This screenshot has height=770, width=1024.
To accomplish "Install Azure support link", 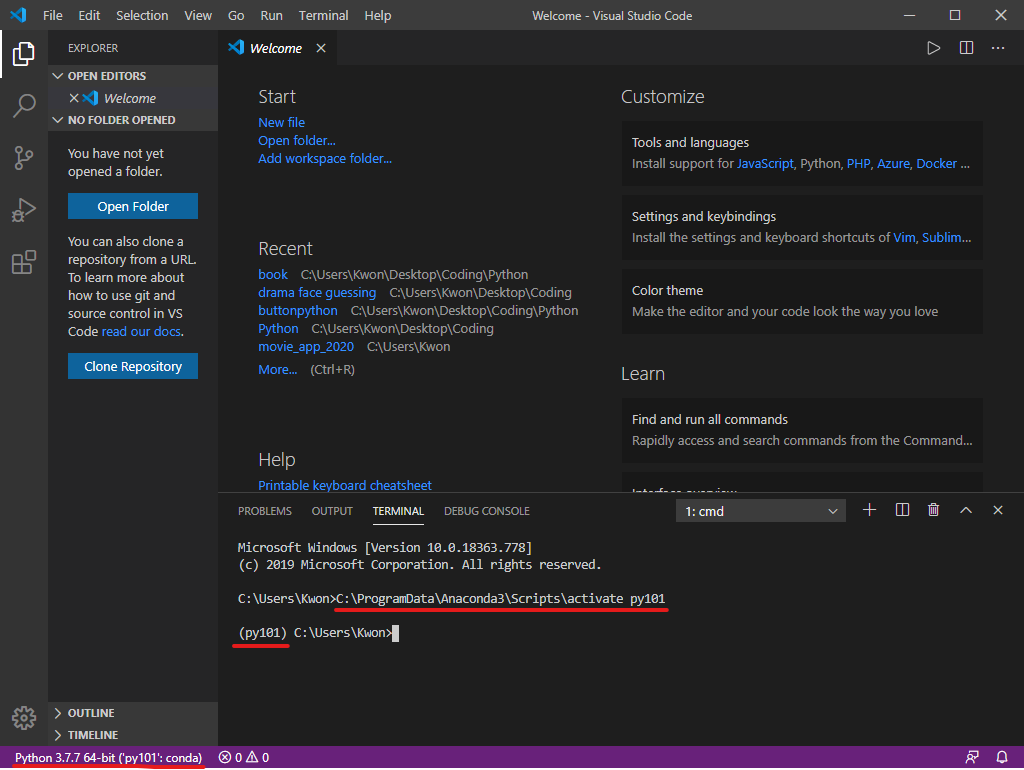I will point(893,163).
